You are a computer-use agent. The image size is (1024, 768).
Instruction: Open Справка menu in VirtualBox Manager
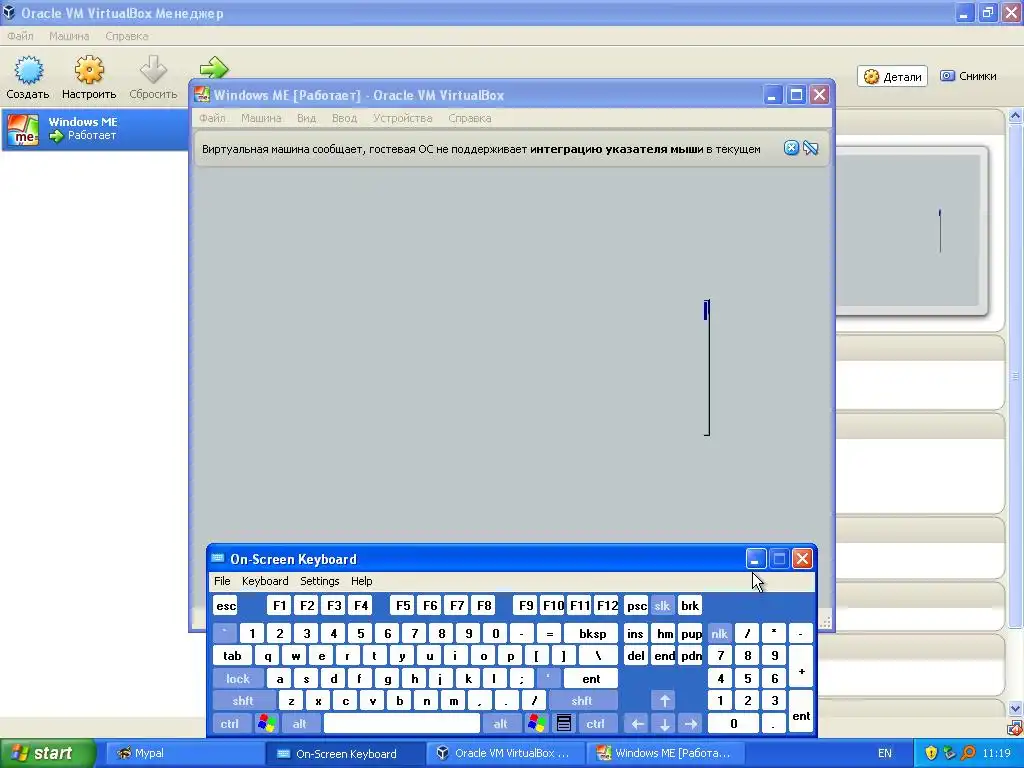127,36
